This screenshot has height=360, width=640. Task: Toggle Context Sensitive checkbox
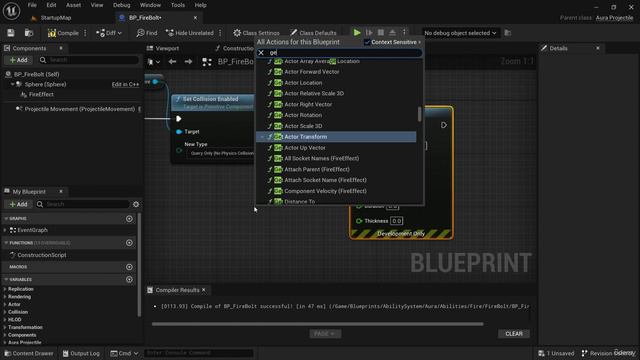[x=367, y=42]
